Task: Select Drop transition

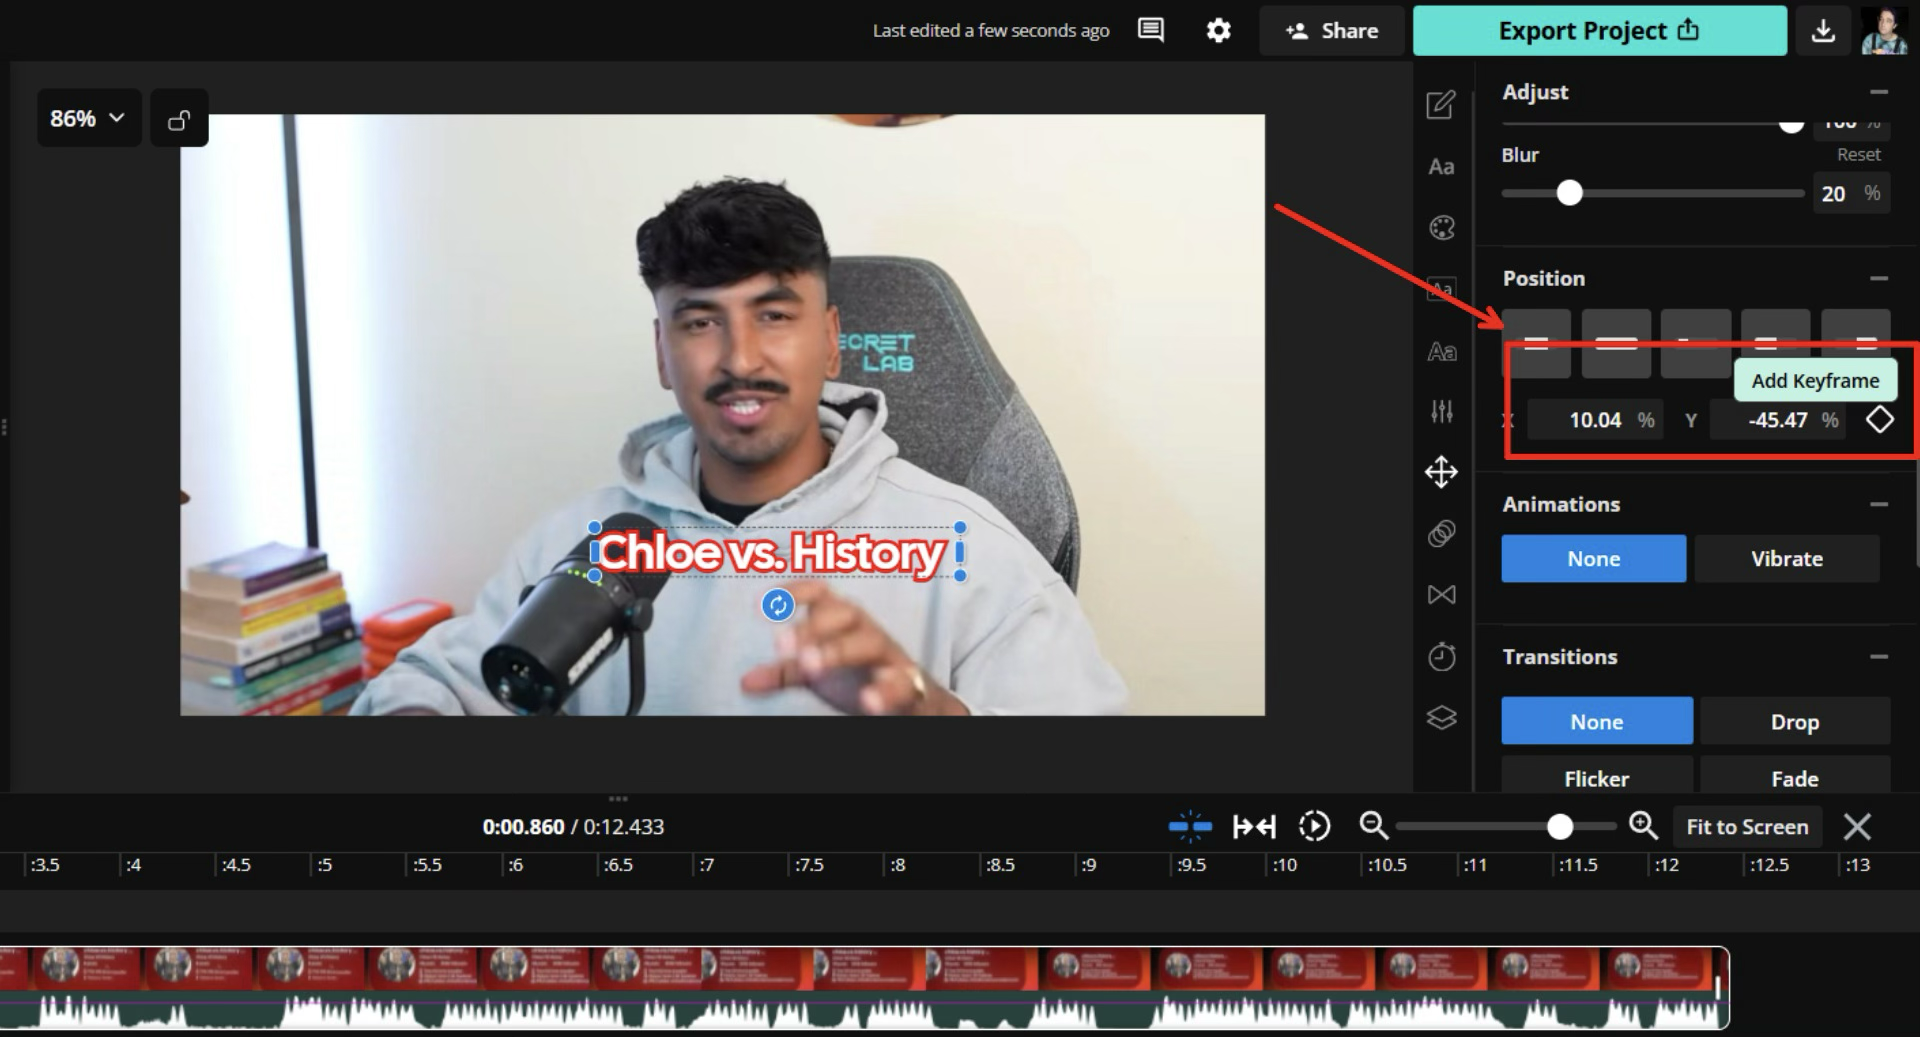Action: 1794,721
